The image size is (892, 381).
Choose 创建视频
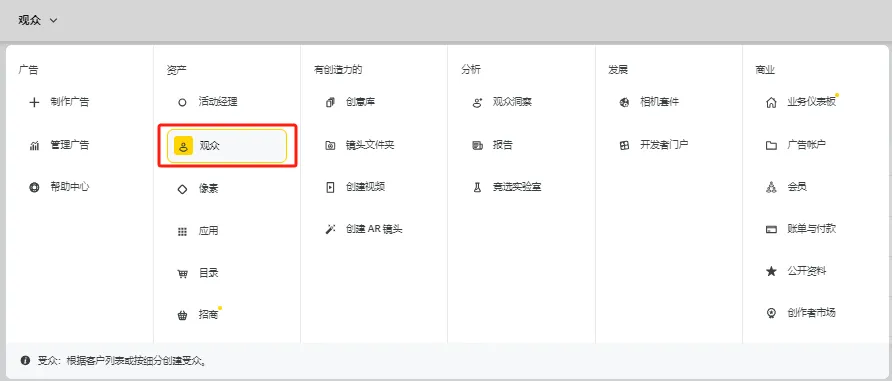(x=365, y=187)
